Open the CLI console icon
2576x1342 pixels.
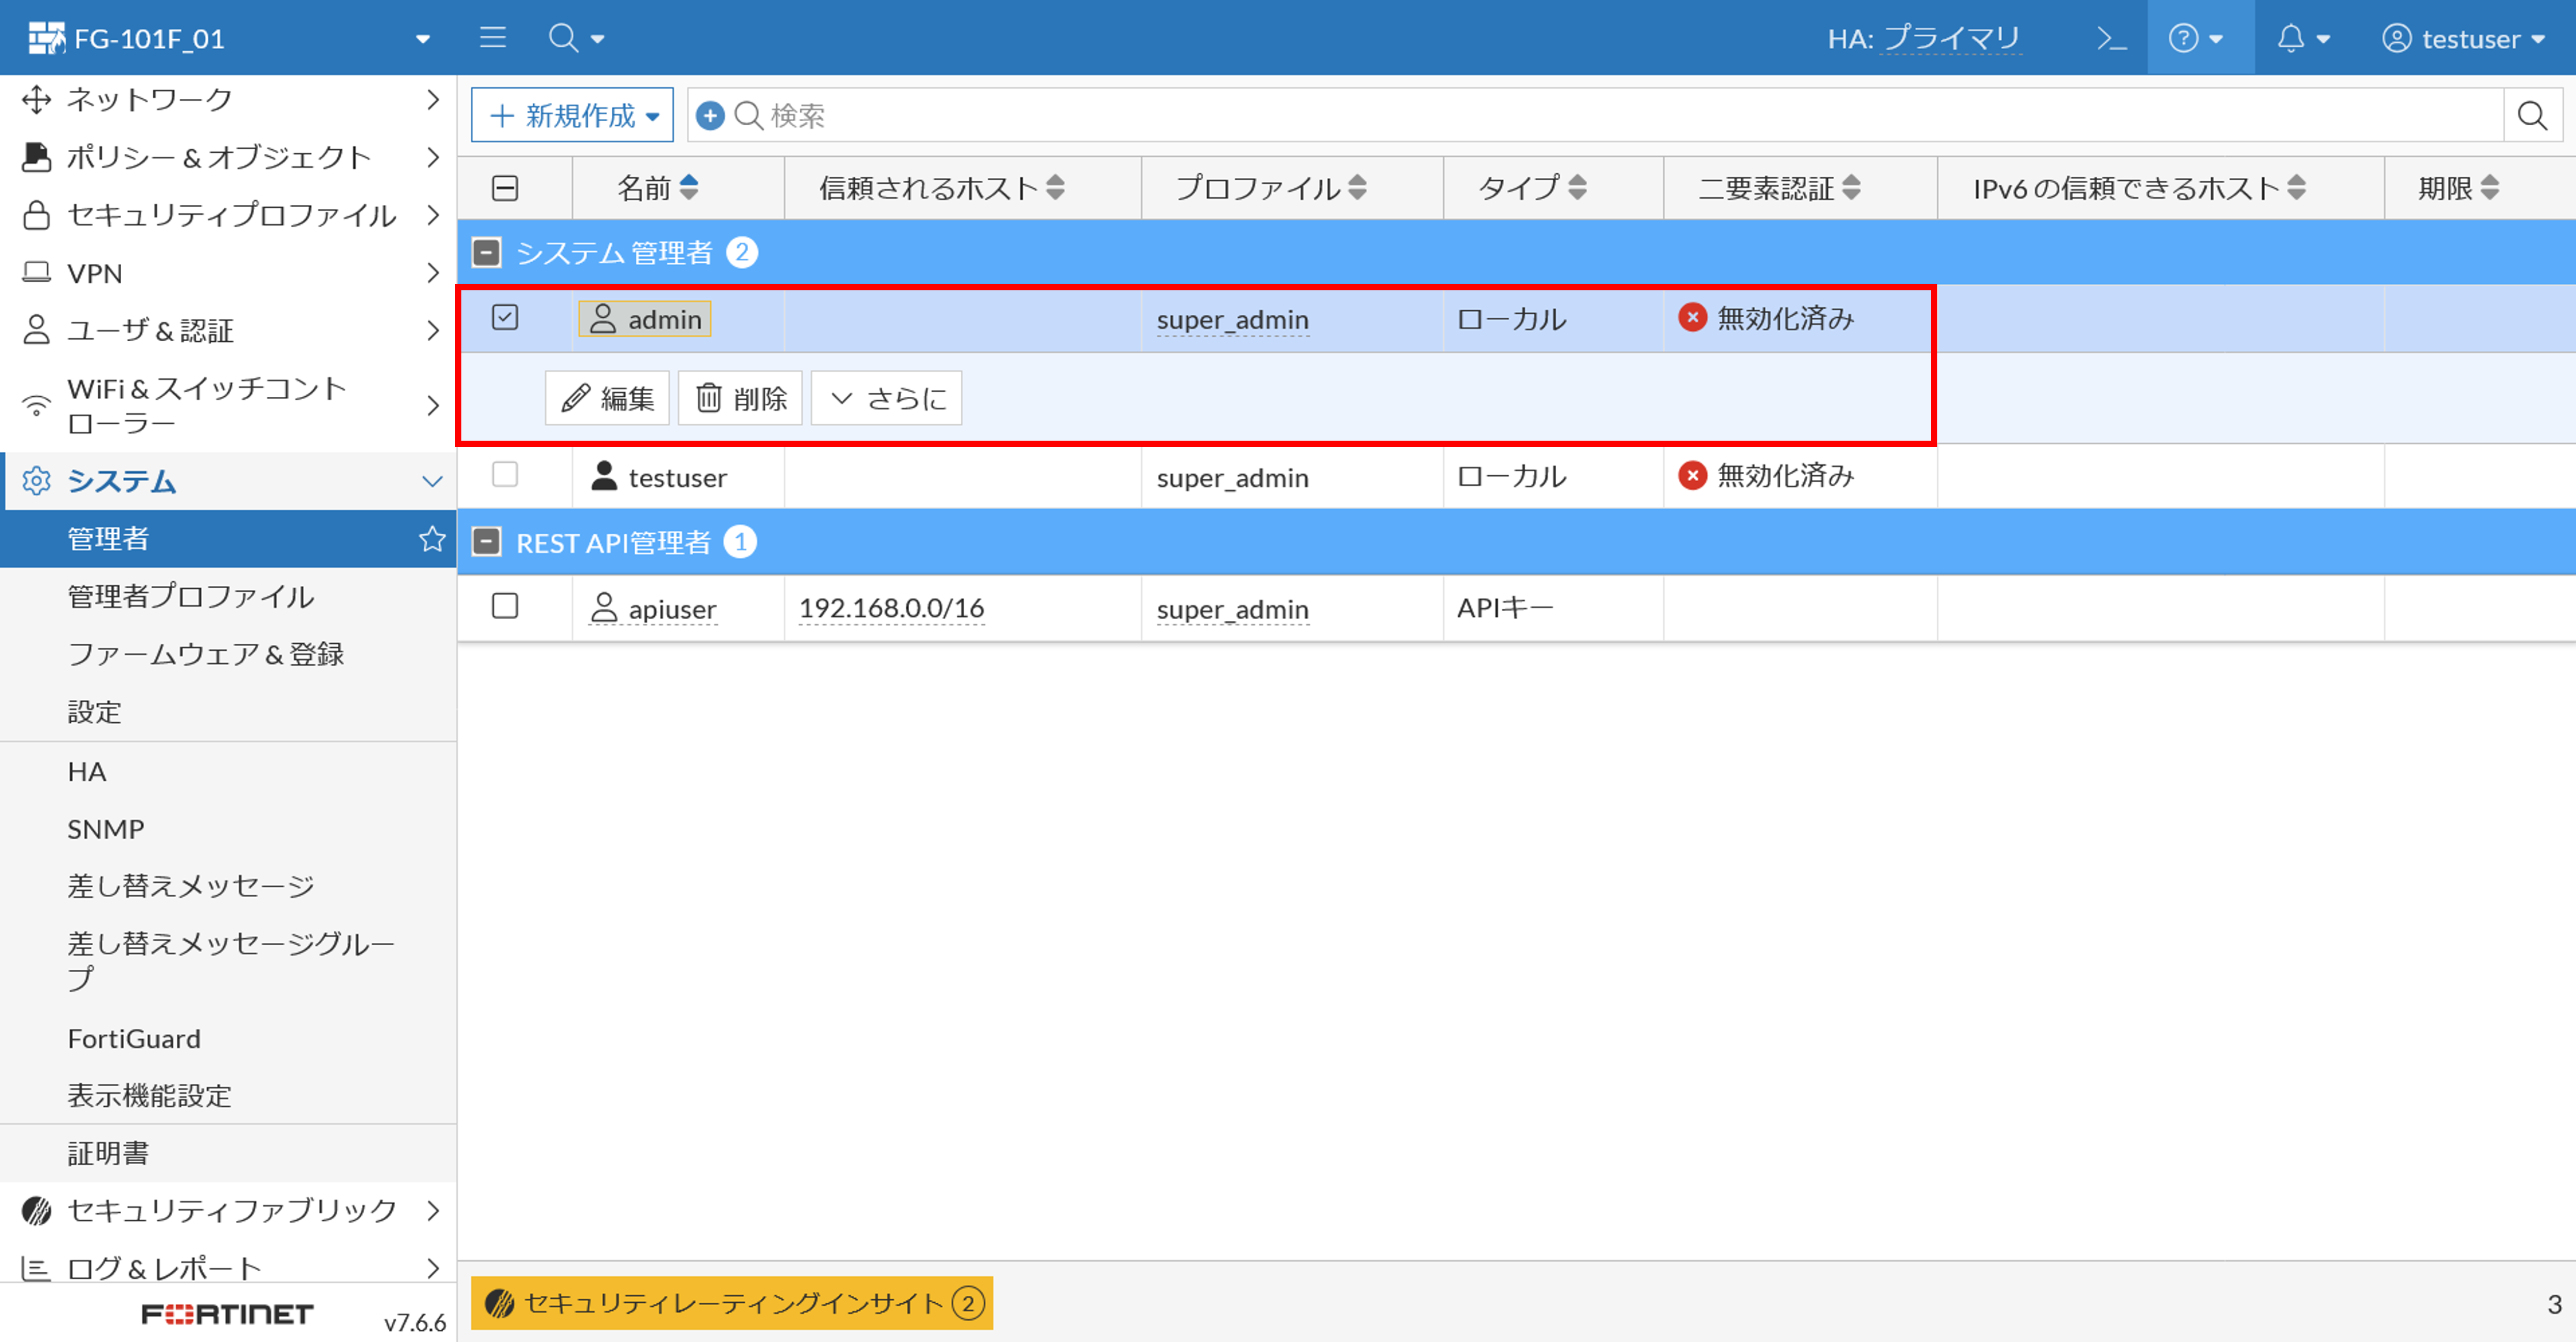point(2111,38)
